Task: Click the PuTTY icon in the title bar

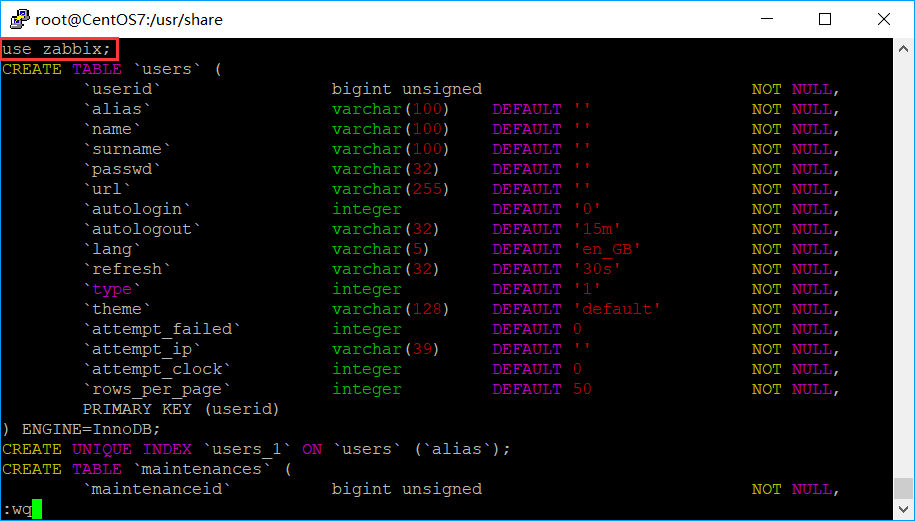Action: (x=18, y=19)
